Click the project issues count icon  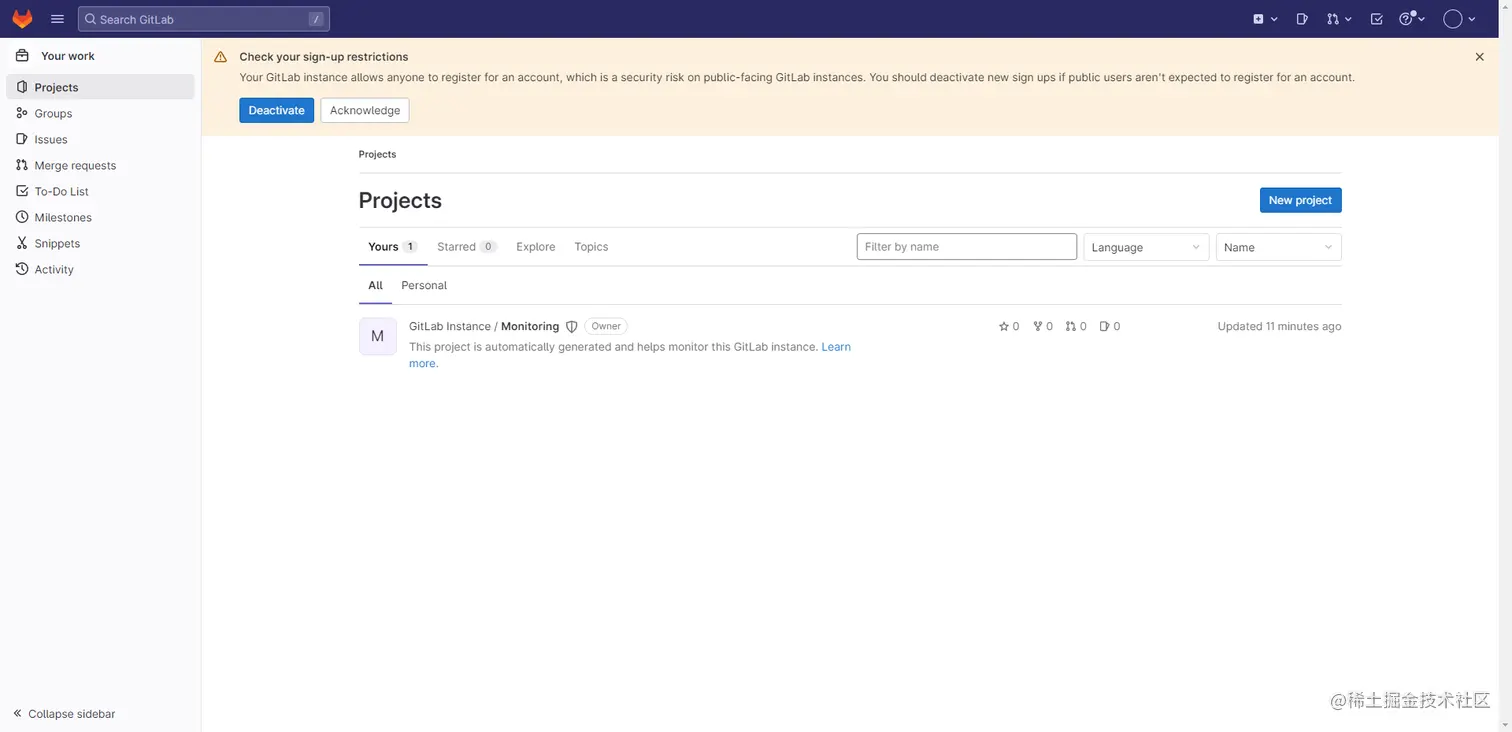tap(1104, 326)
